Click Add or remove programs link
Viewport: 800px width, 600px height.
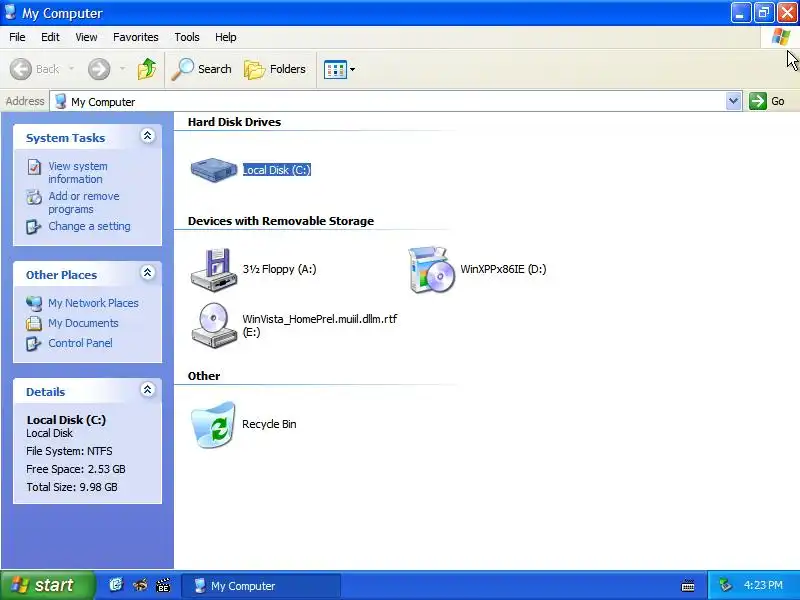84,203
